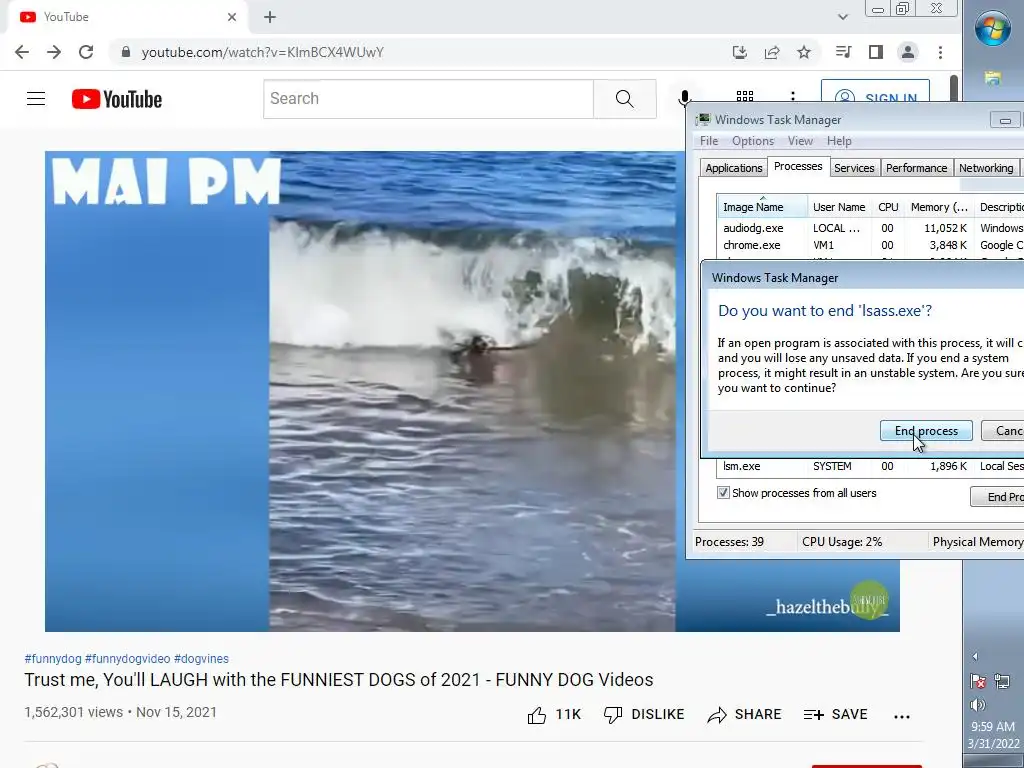The height and width of the screenshot is (768, 1024).
Task: Open the volume speaker tray icon
Action: point(978,705)
